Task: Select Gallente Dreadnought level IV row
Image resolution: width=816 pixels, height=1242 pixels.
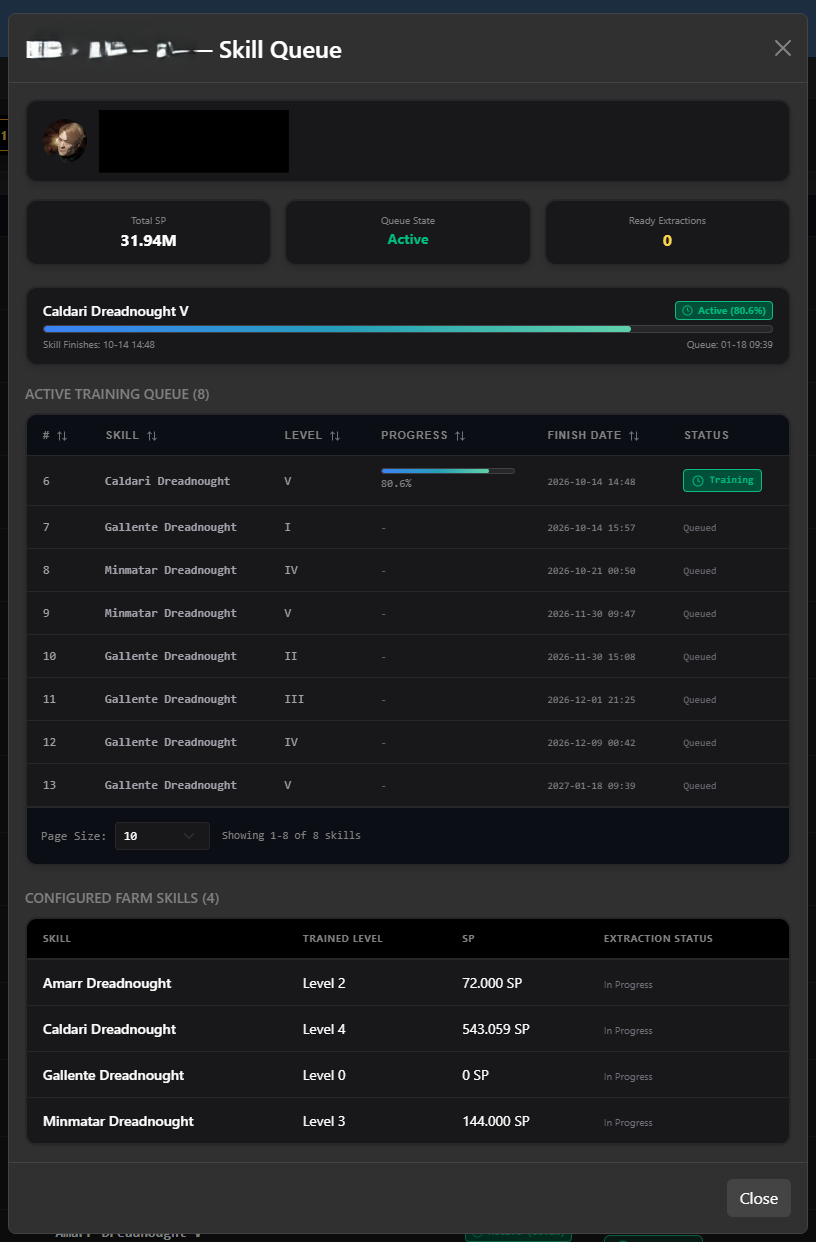Action: tap(408, 742)
